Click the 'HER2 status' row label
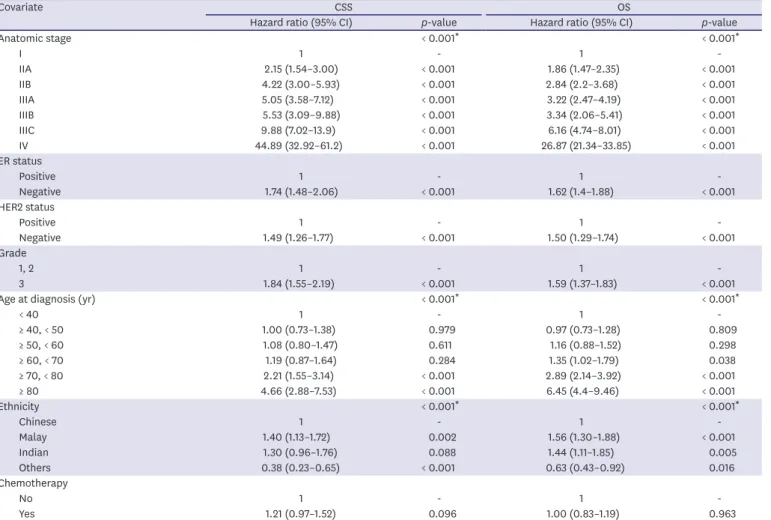This screenshot has width=771, height=520. pyautogui.click(x=27, y=207)
